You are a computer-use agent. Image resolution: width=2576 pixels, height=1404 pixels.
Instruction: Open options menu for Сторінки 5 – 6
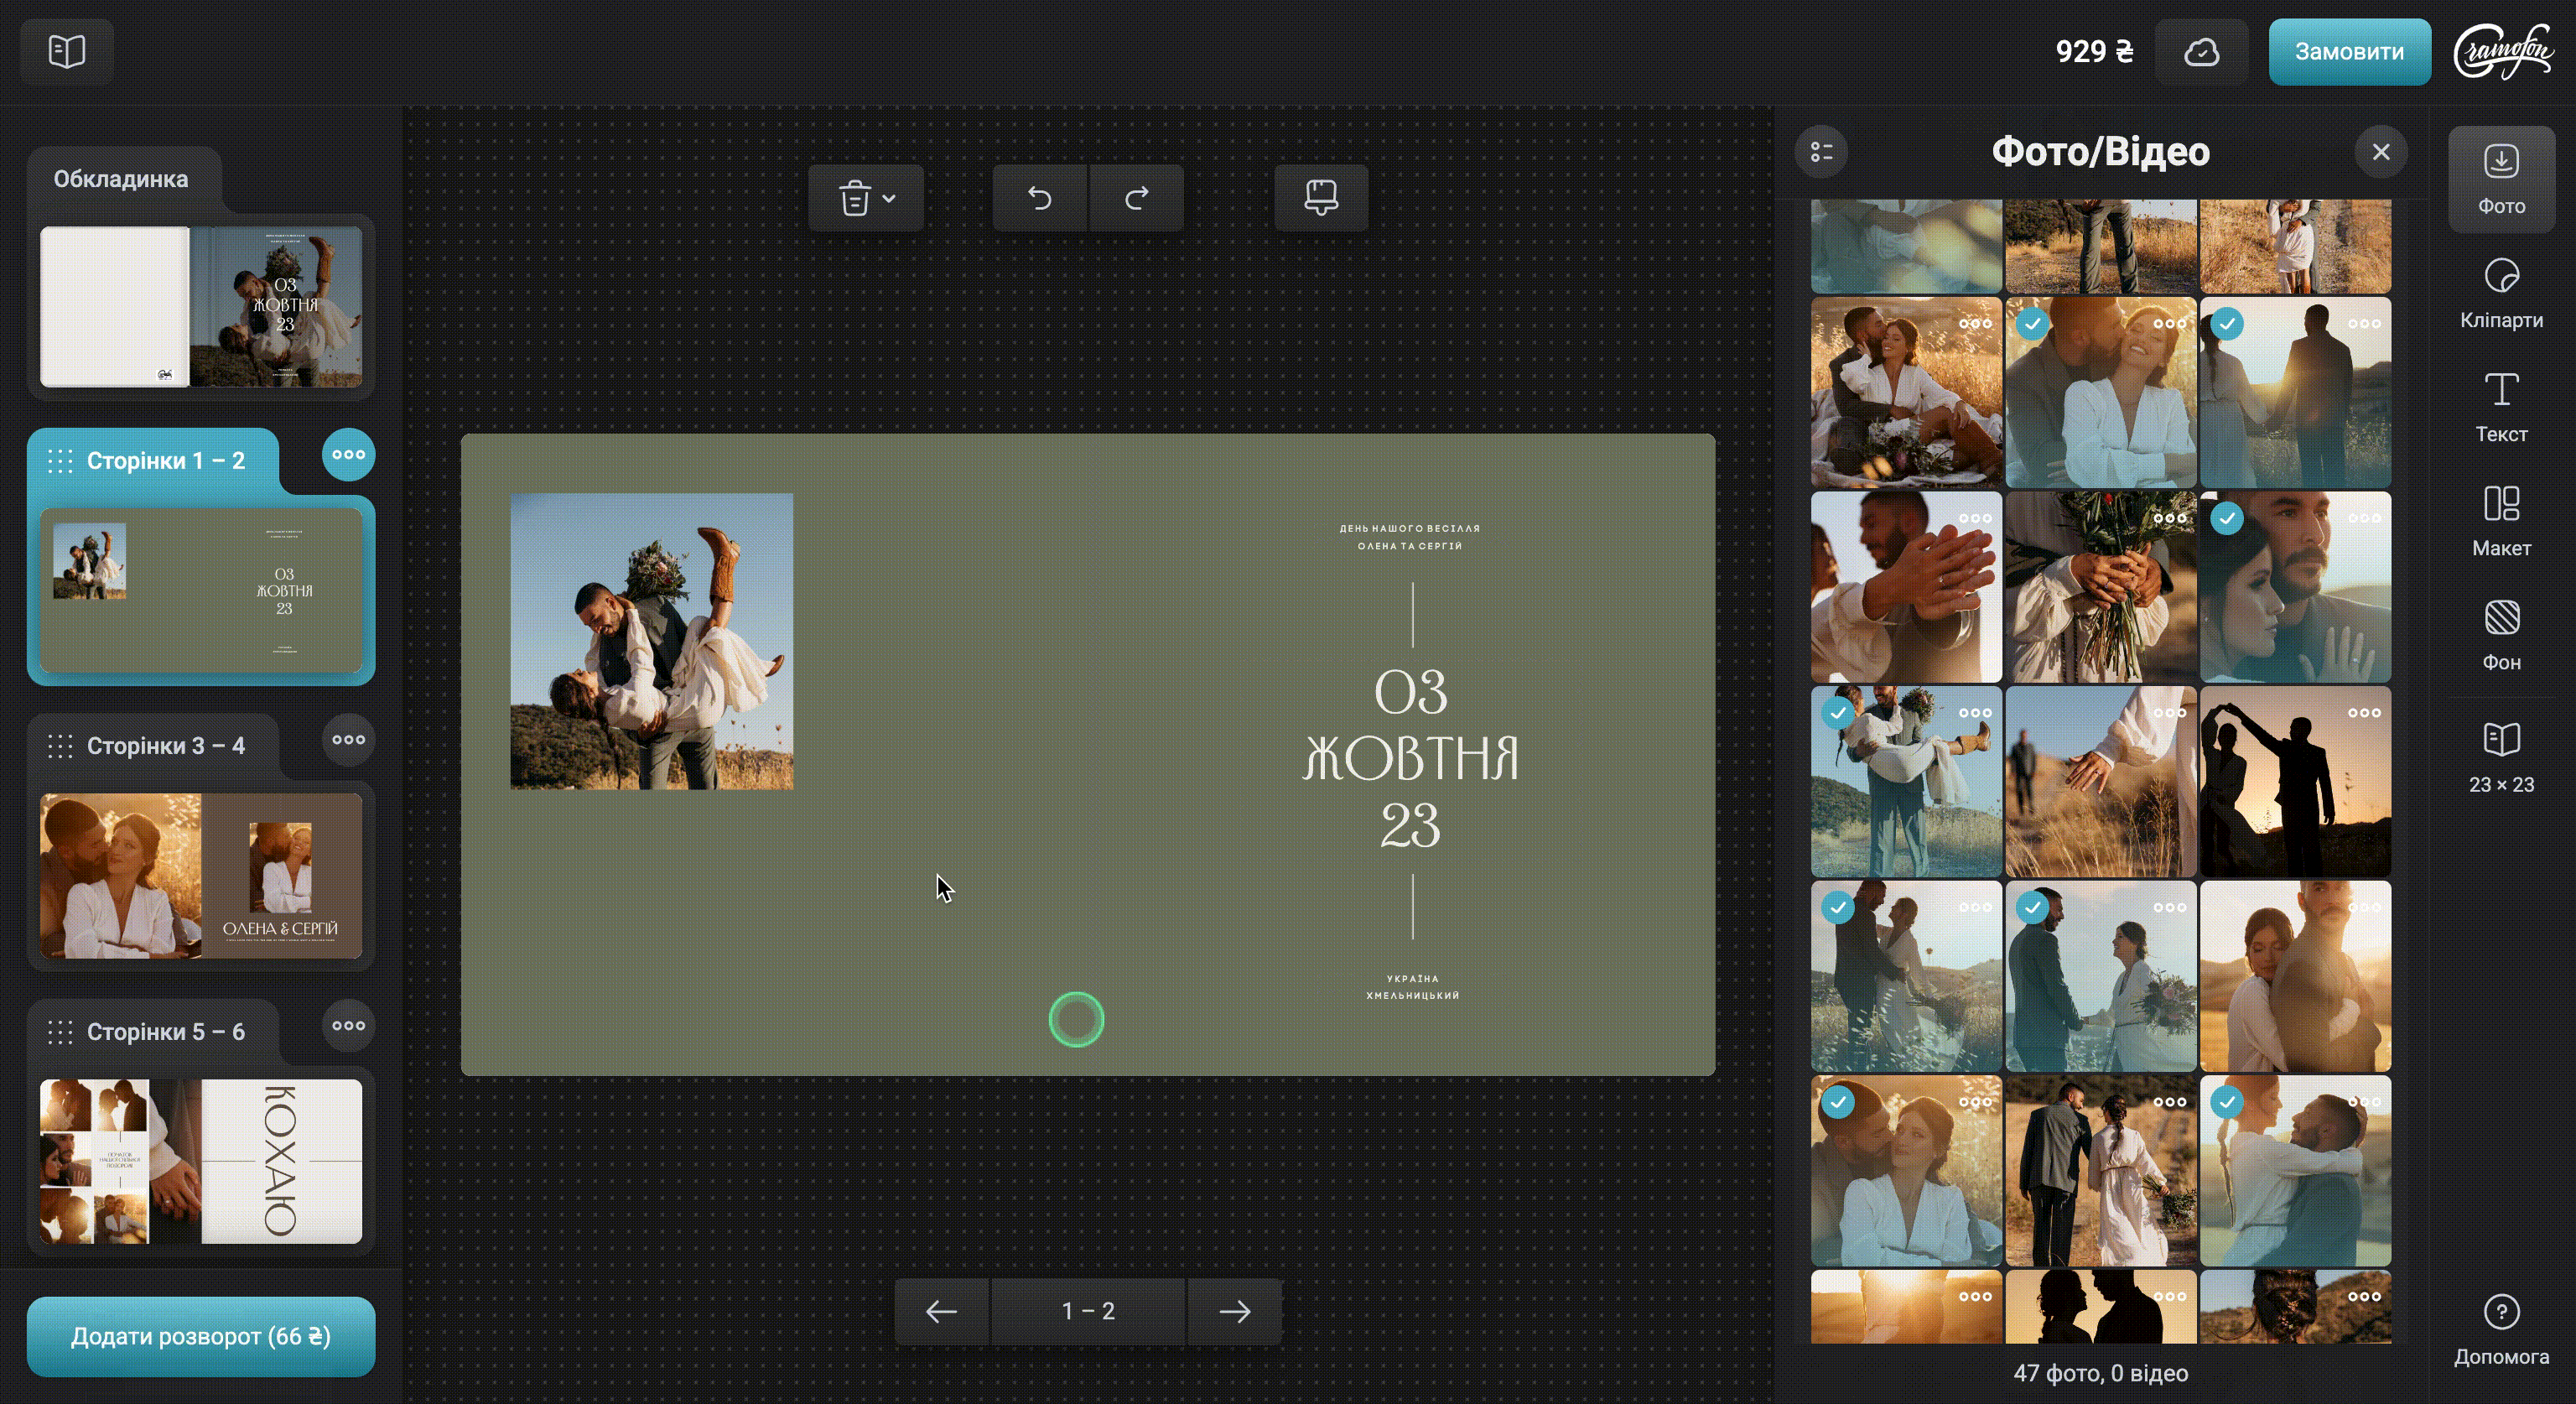click(x=348, y=1025)
